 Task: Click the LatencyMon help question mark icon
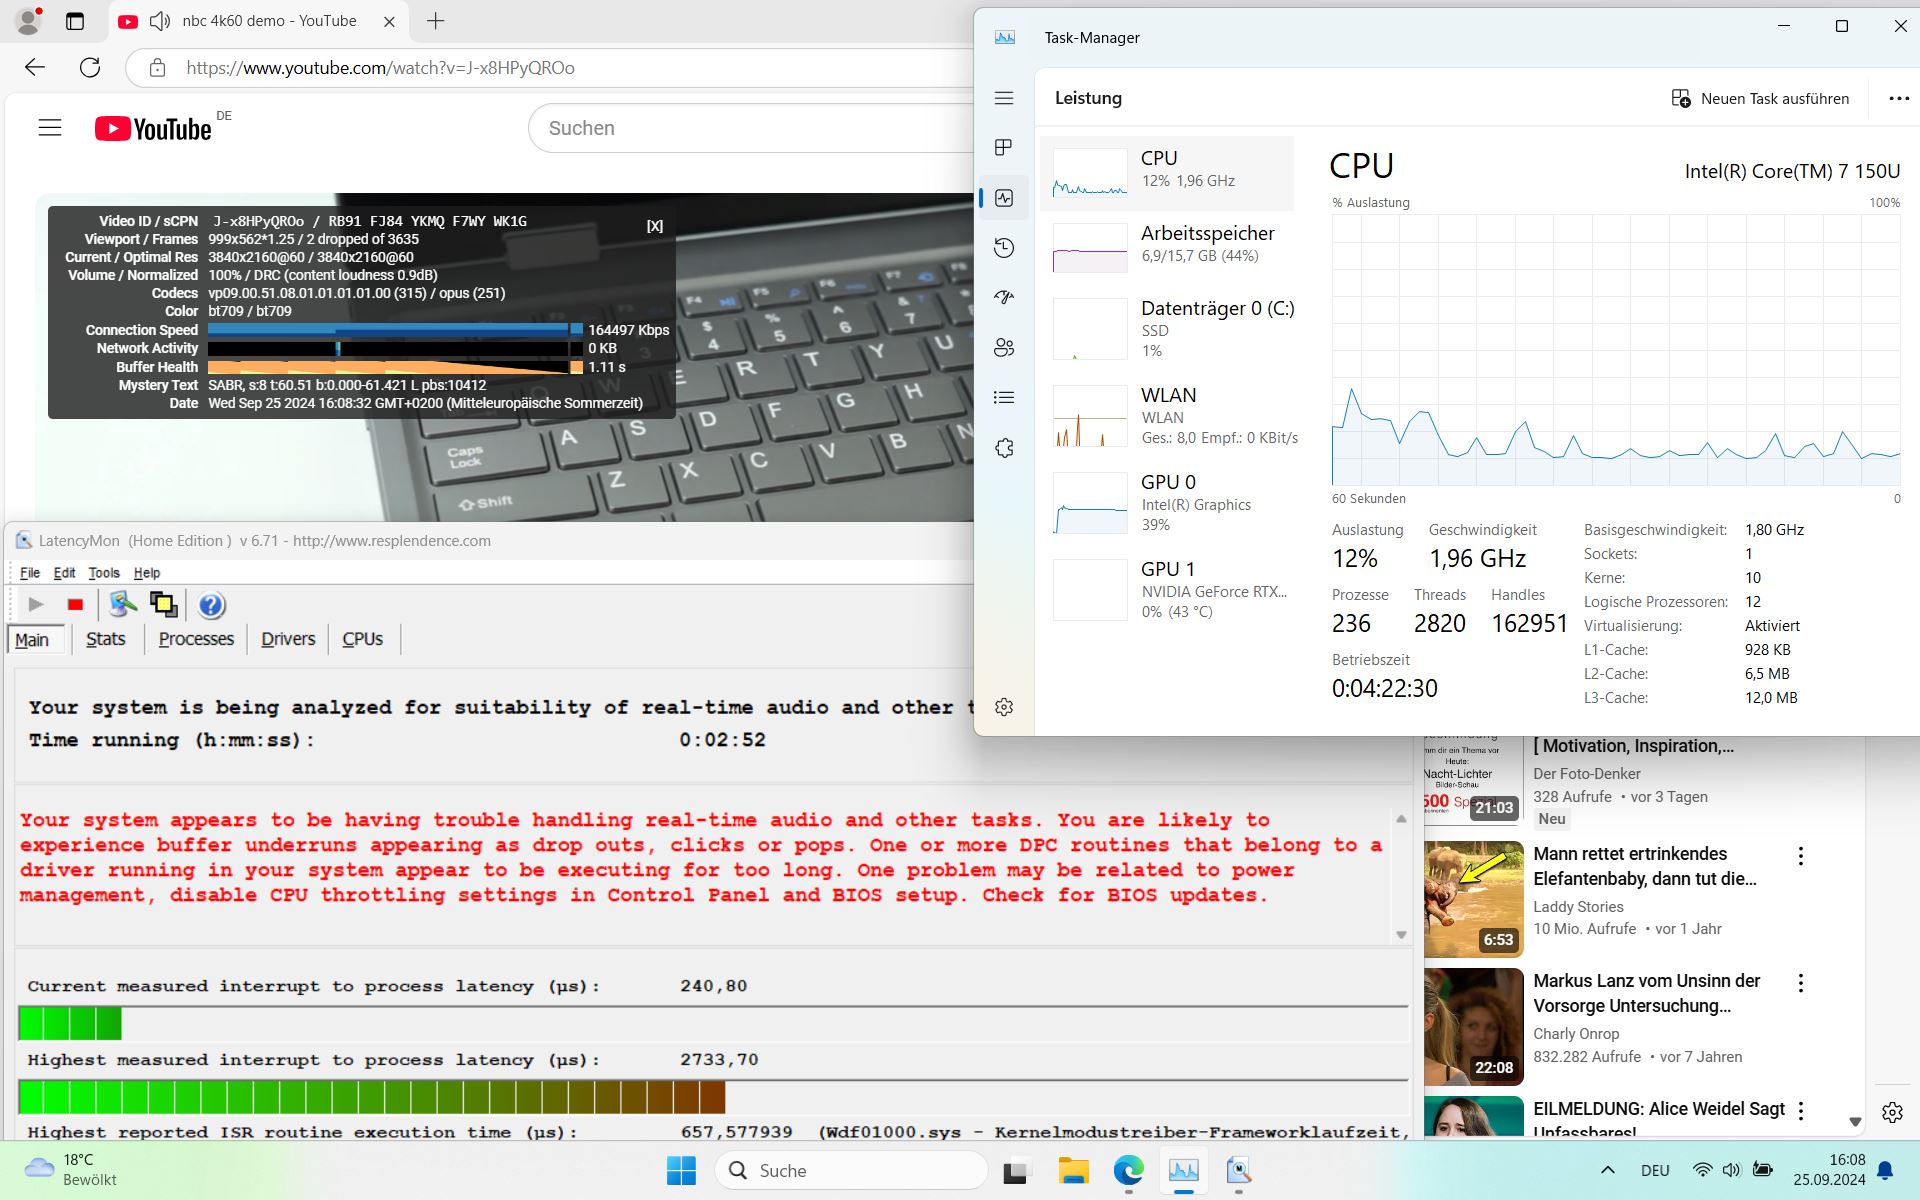point(211,605)
